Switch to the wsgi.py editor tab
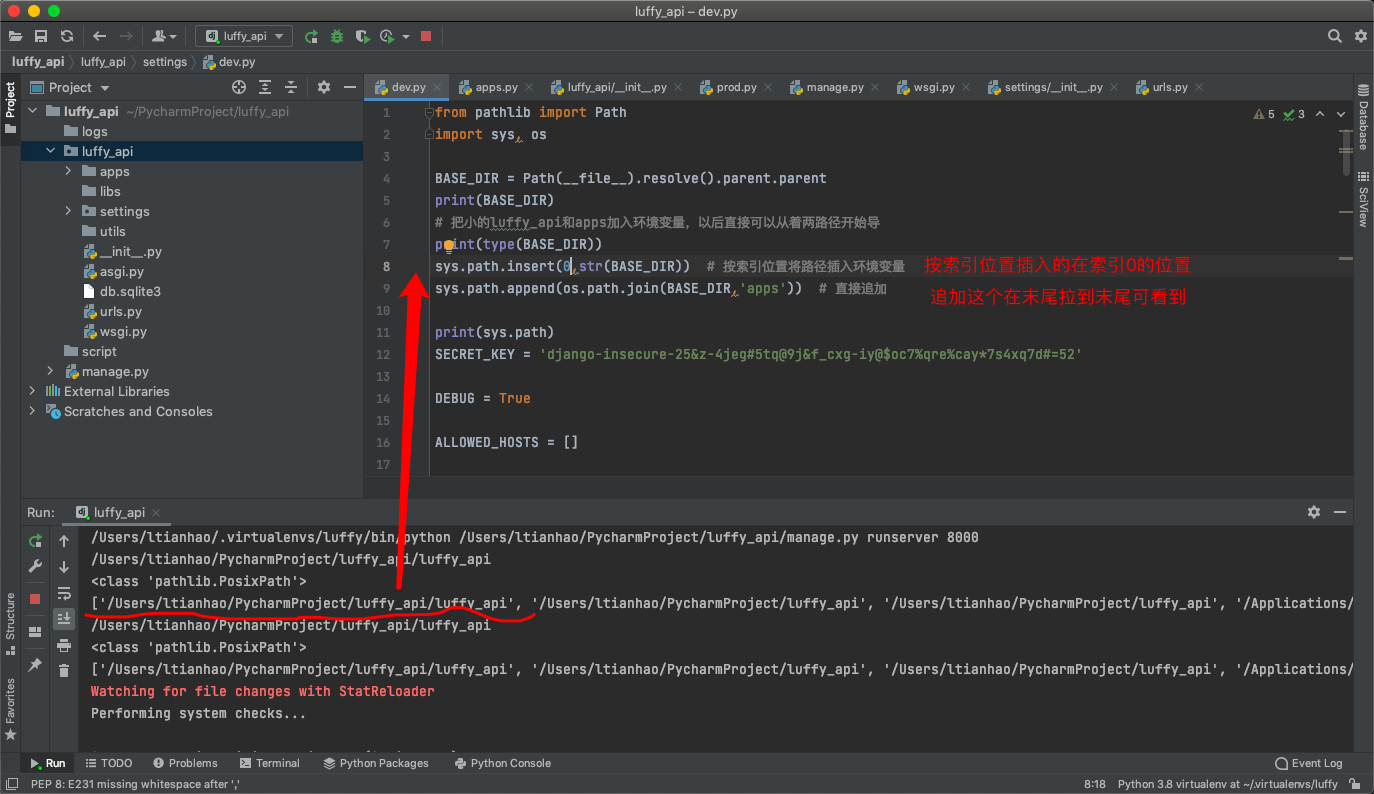 pos(933,87)
